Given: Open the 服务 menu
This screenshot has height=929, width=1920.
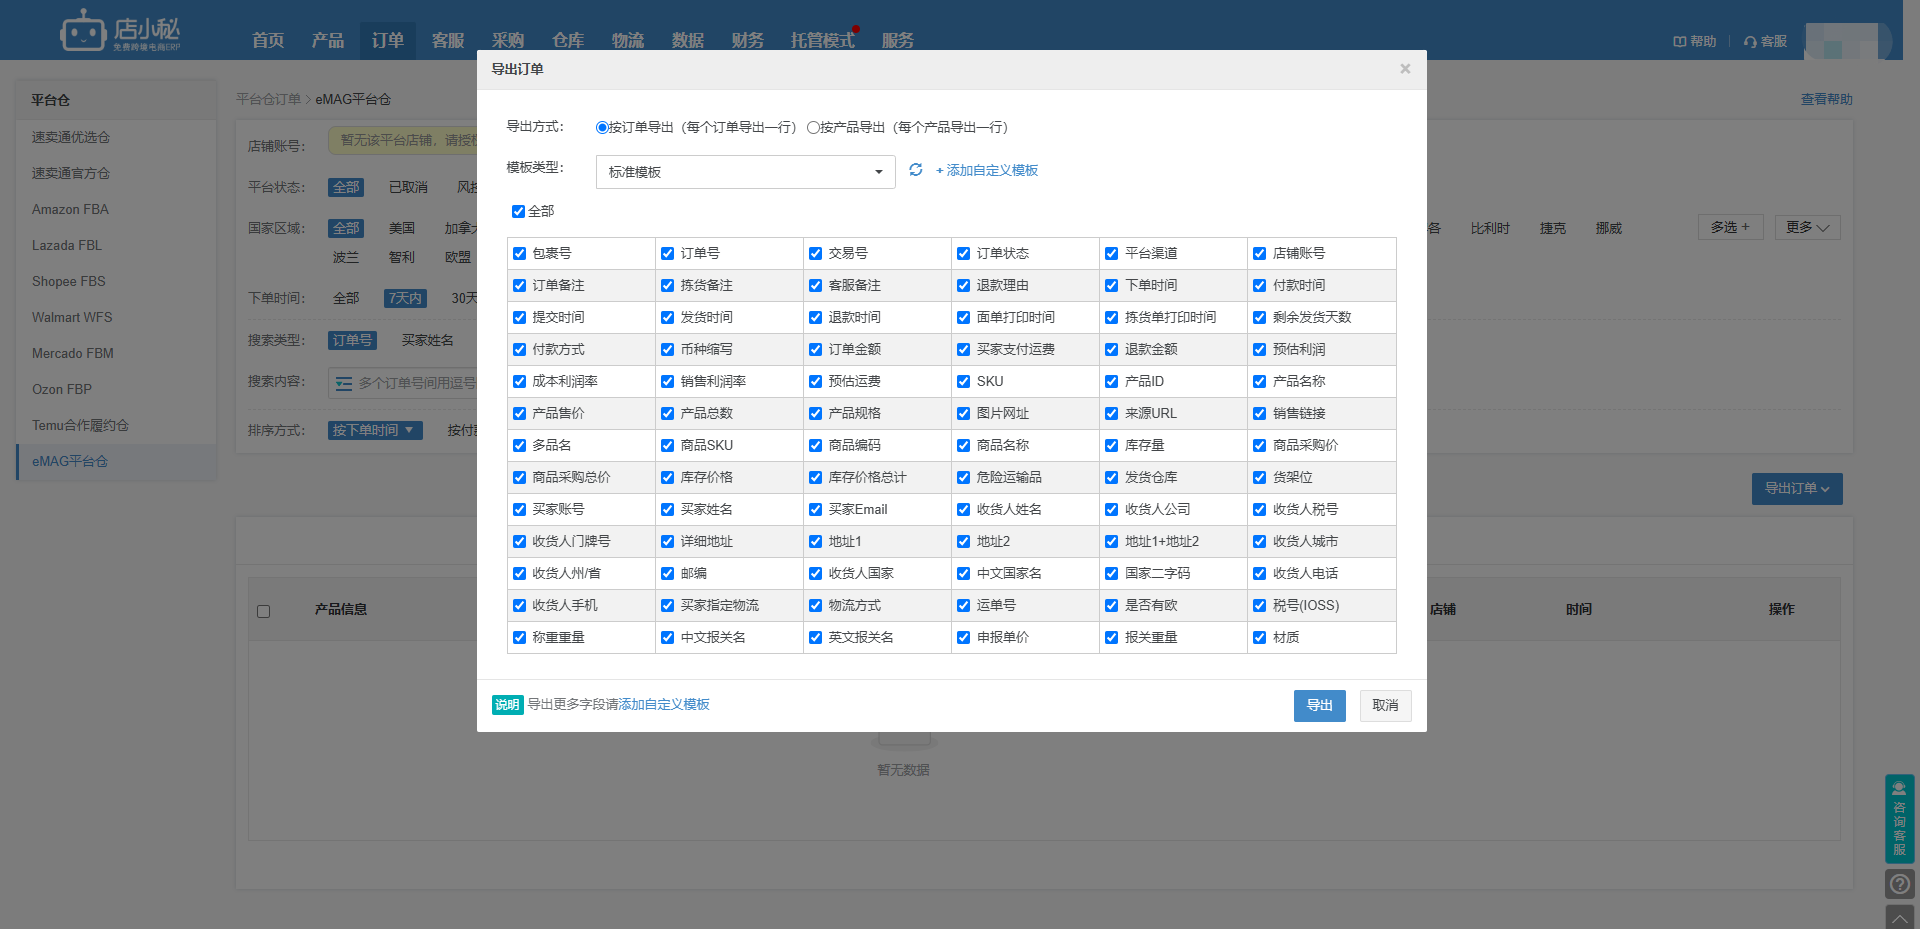Looking at the screenshot, I should (898, 41).
